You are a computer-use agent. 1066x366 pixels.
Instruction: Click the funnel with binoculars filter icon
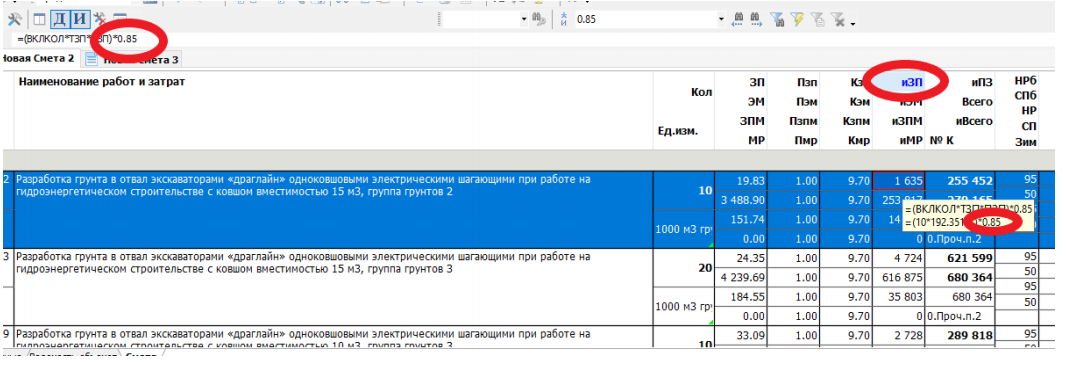pos(777,19)
